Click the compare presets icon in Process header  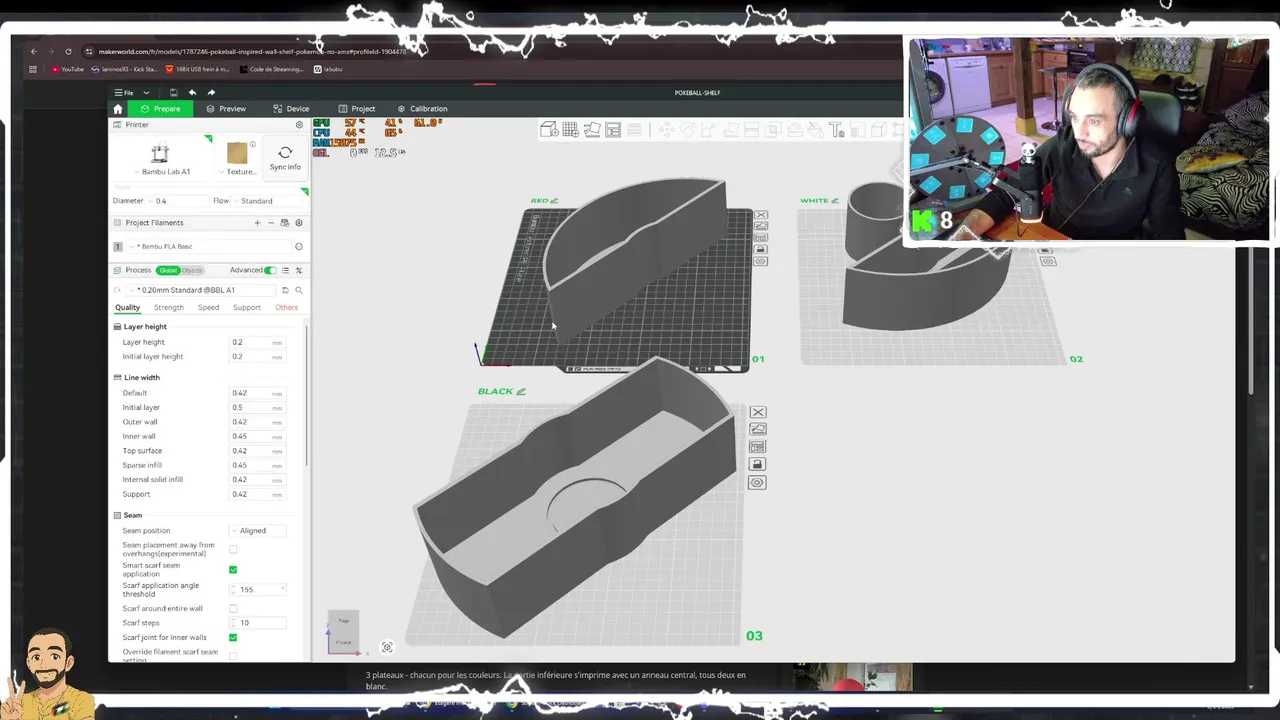click(299, 270)
